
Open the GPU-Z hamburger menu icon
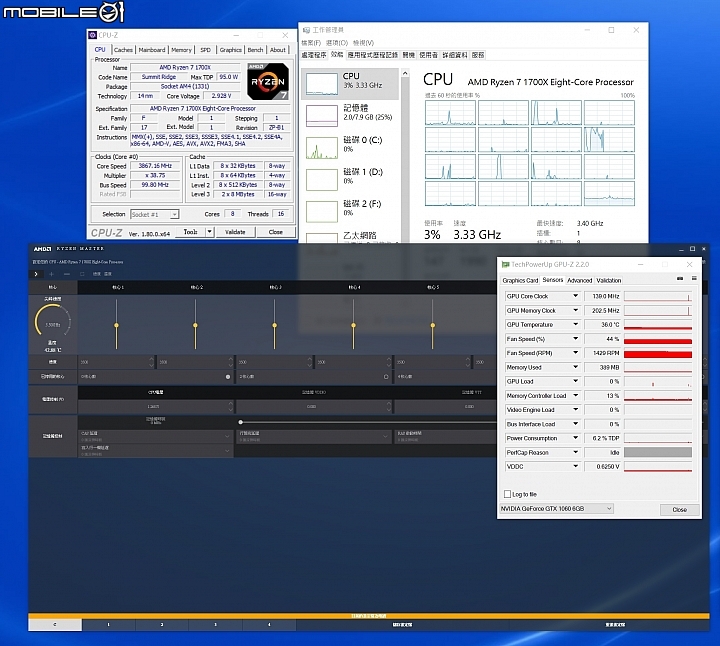[694, 279]
